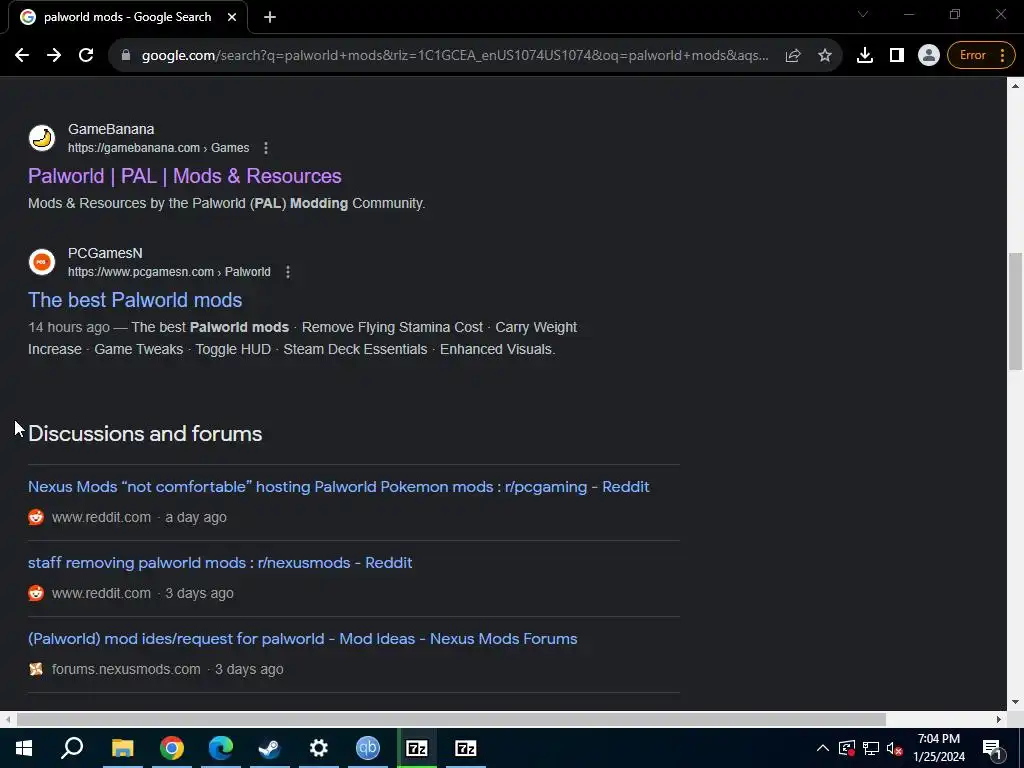Open mod ides/request Nexus Mods Forums link
This screenshot has height=768, width=1024.
pyautogui.click(x=302, y=639)
